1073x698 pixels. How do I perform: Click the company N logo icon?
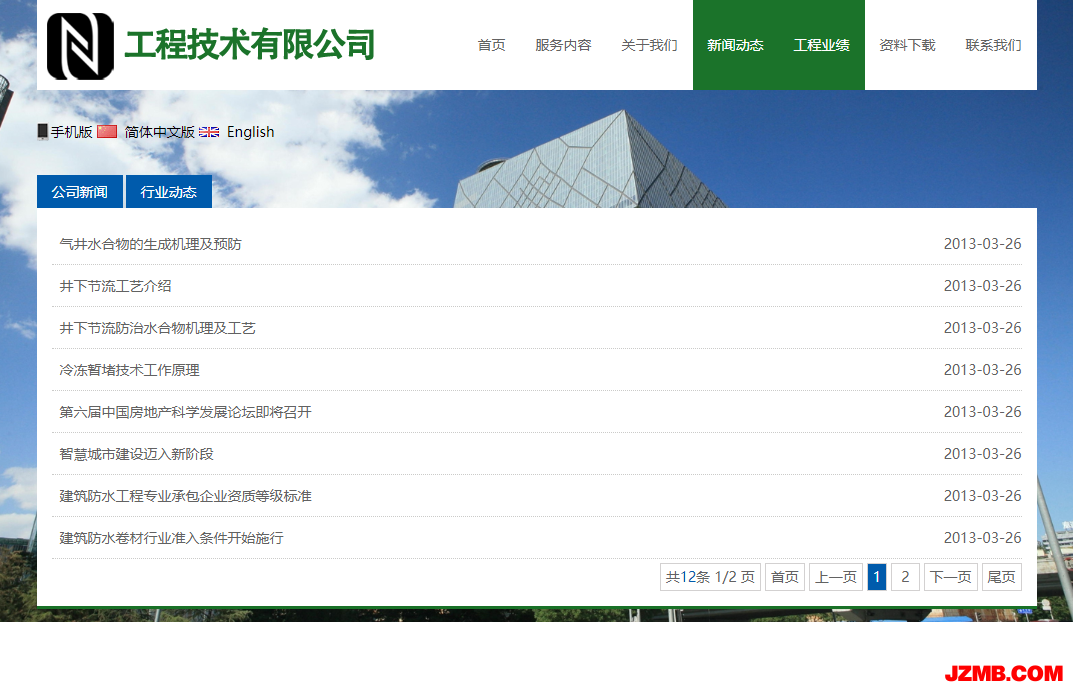80,46
